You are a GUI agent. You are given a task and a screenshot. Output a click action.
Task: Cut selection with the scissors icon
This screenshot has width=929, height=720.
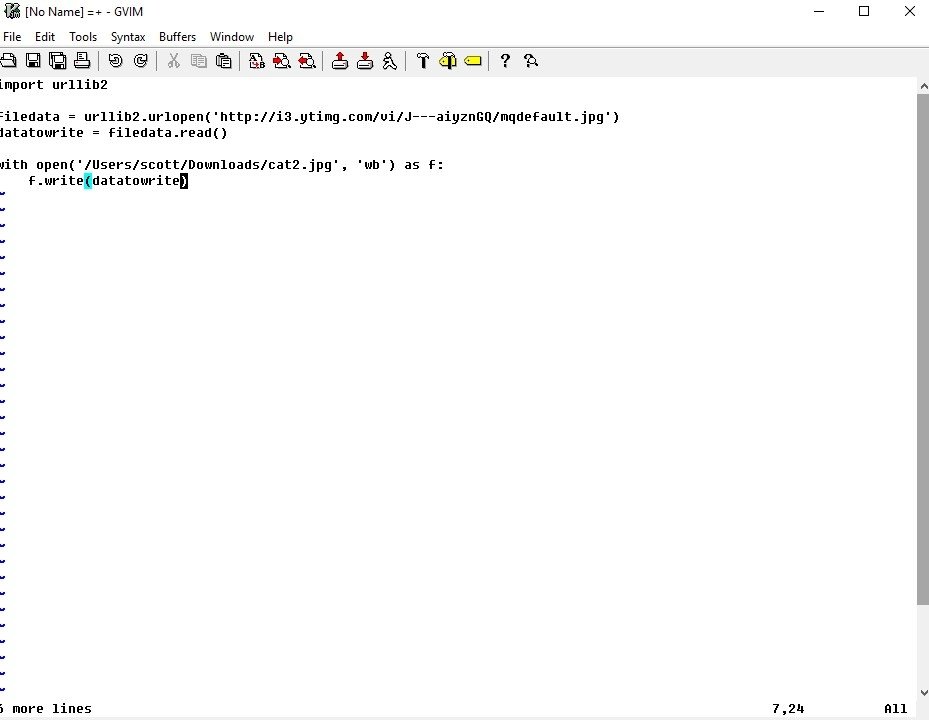(174, 60)
